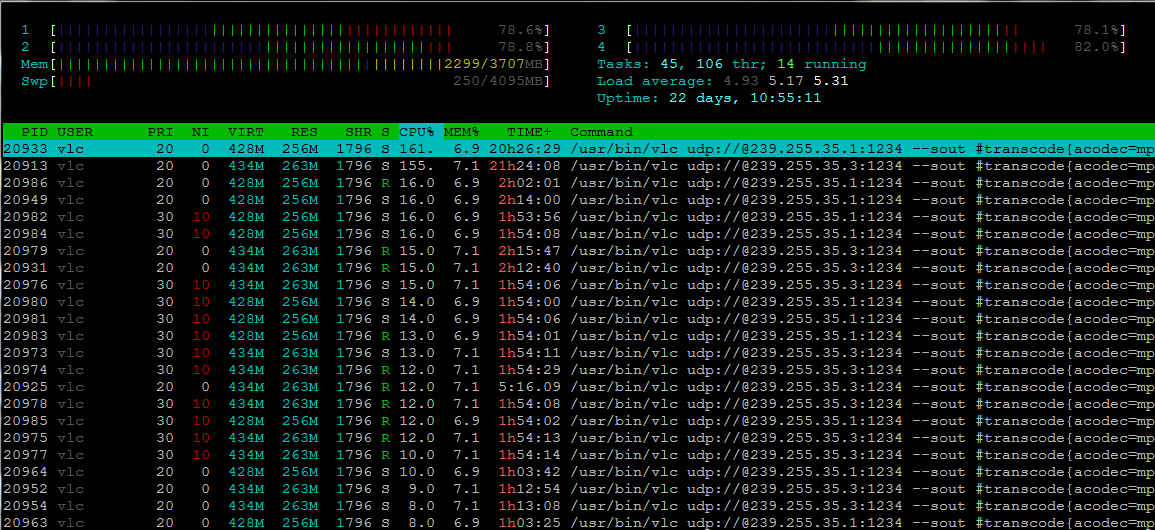Select process row with PID 20978

point(578,403)
